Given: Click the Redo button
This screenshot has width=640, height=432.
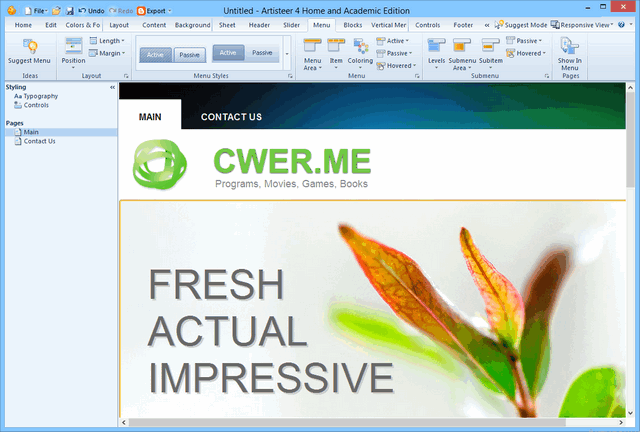Looking at the screenshot, I should point(121,11).
